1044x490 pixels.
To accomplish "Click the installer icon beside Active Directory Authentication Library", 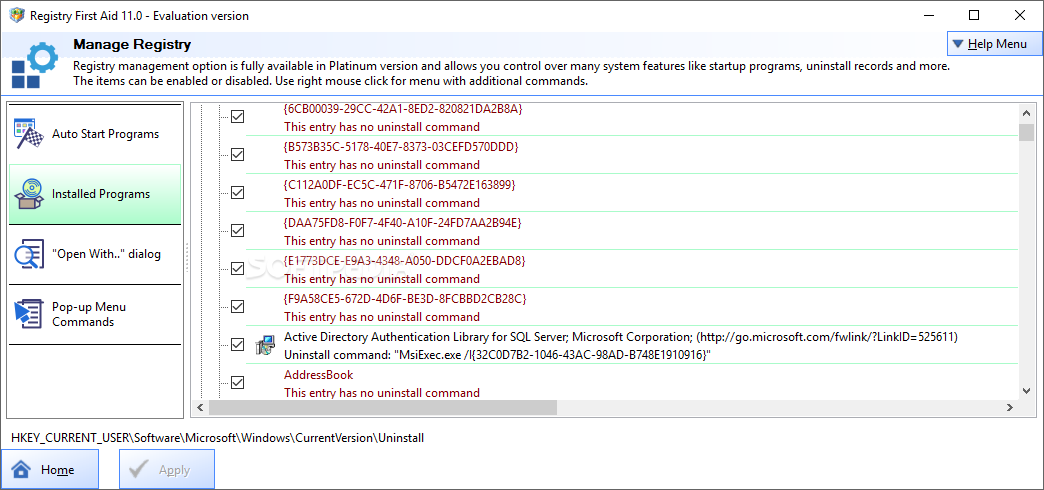I will (x=264, y=345).
